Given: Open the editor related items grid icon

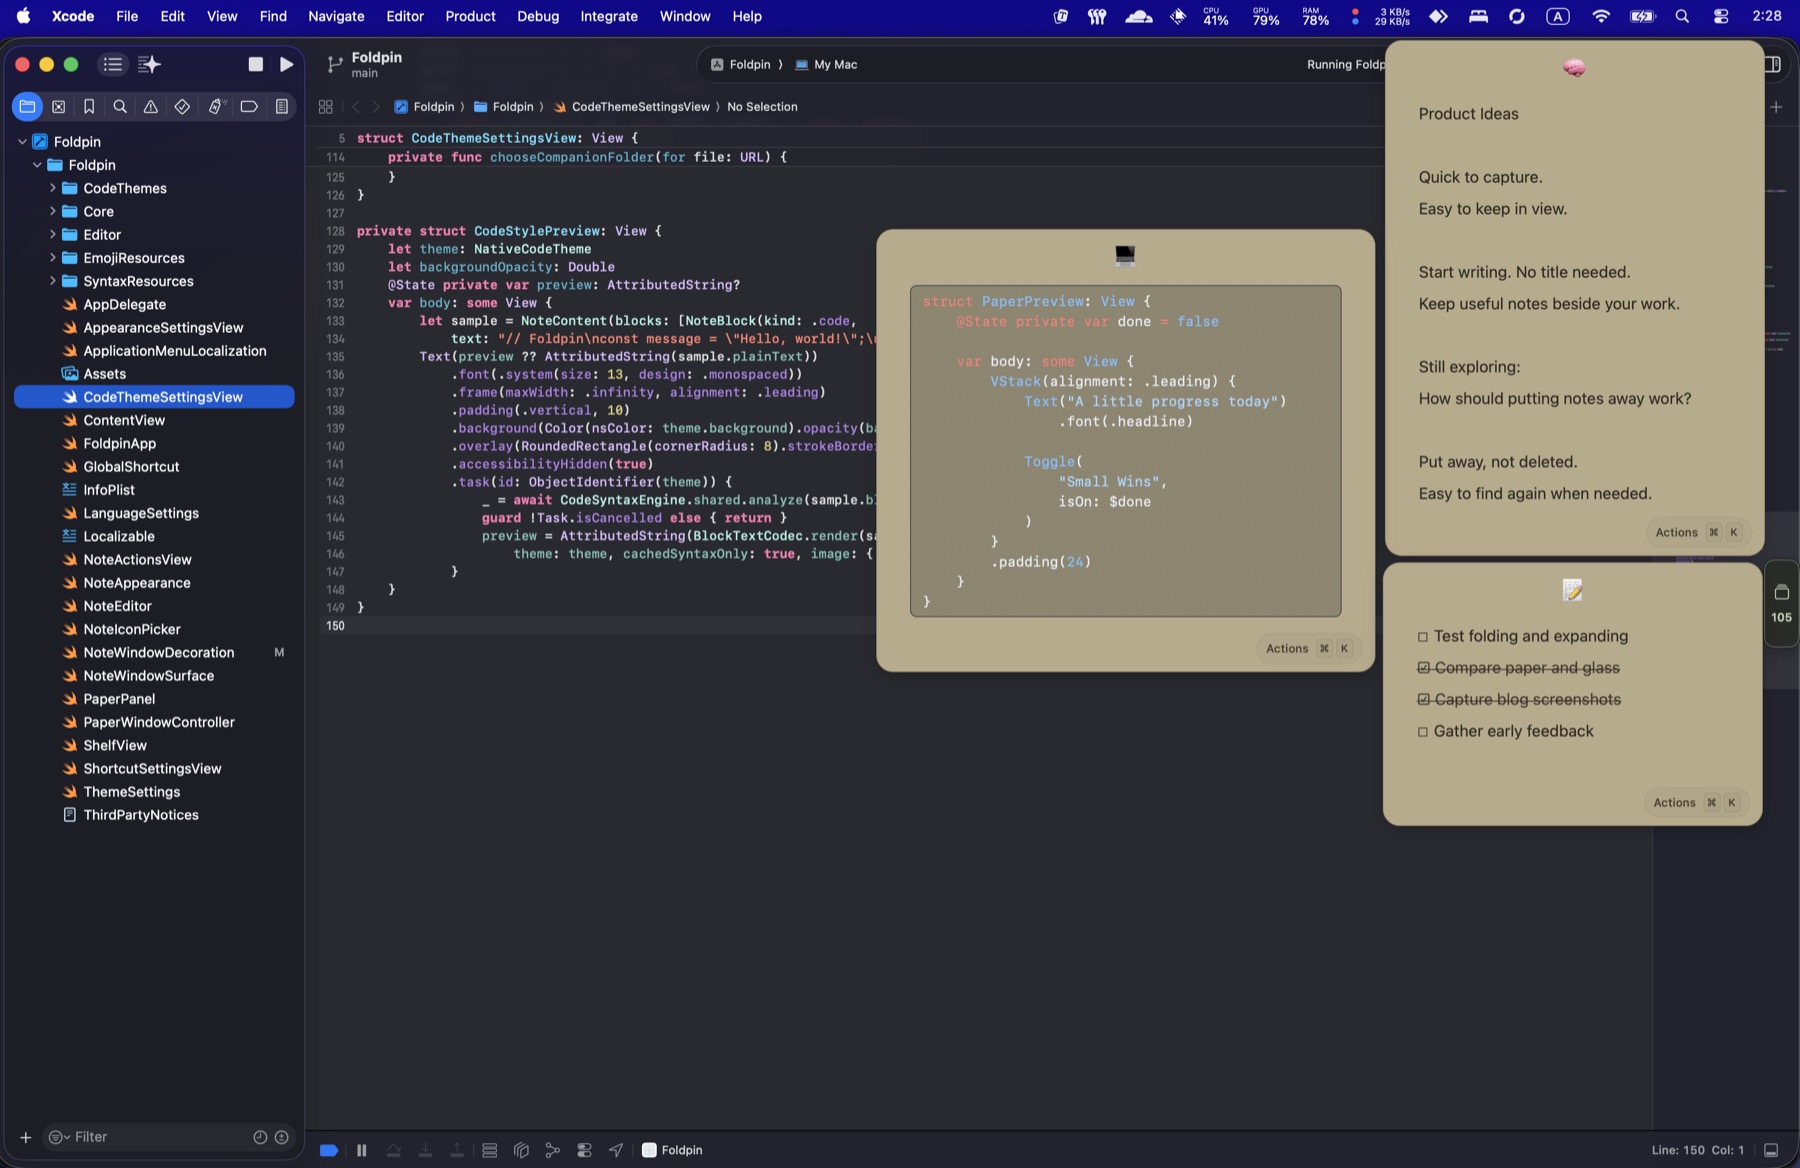Looking at the screenshot, I should click(325, 107).
